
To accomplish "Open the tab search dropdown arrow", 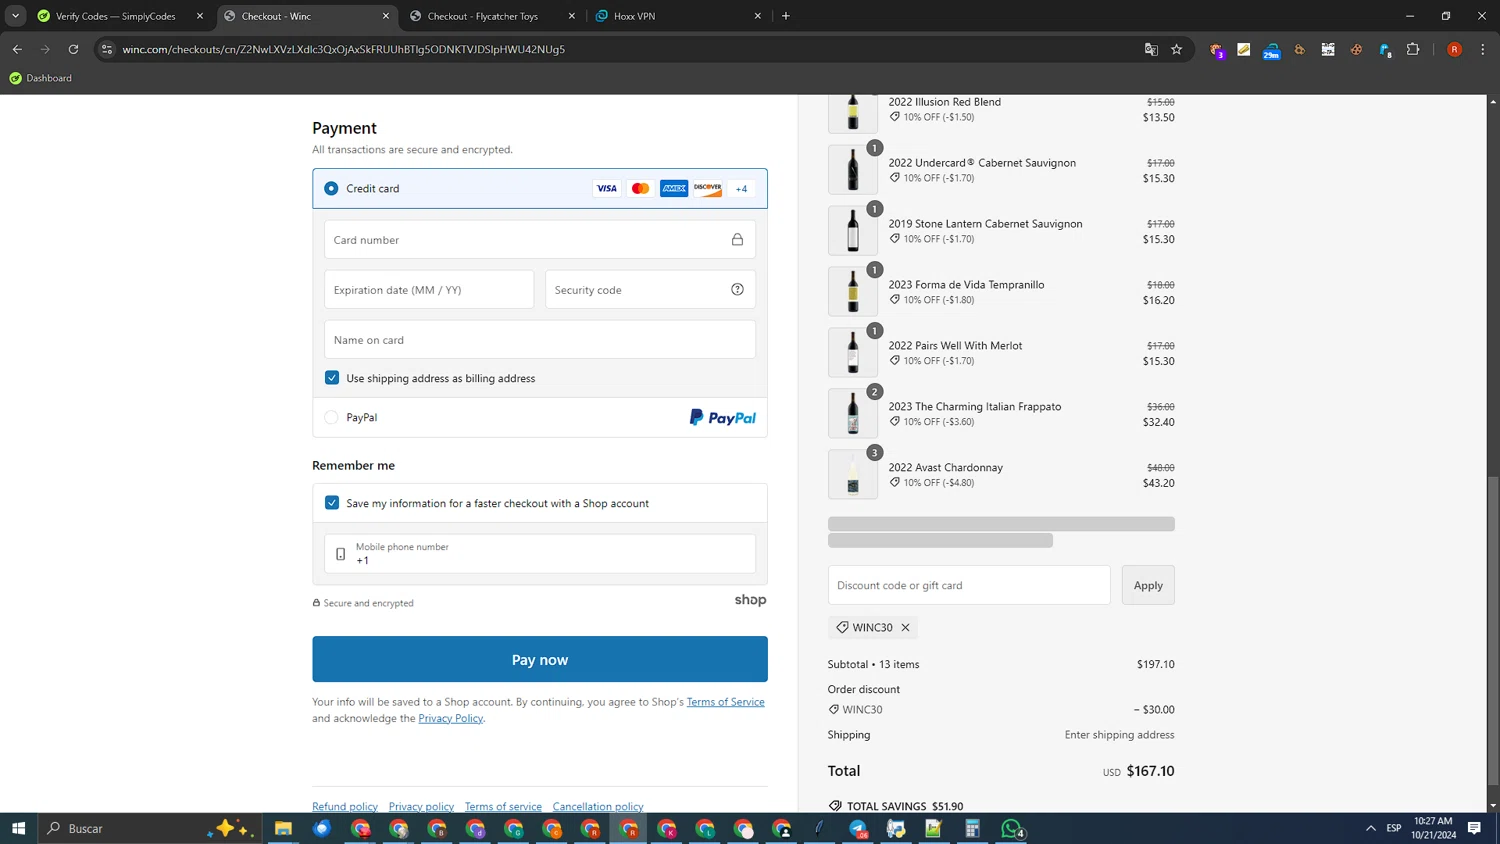I will click(x=15, y=16).
